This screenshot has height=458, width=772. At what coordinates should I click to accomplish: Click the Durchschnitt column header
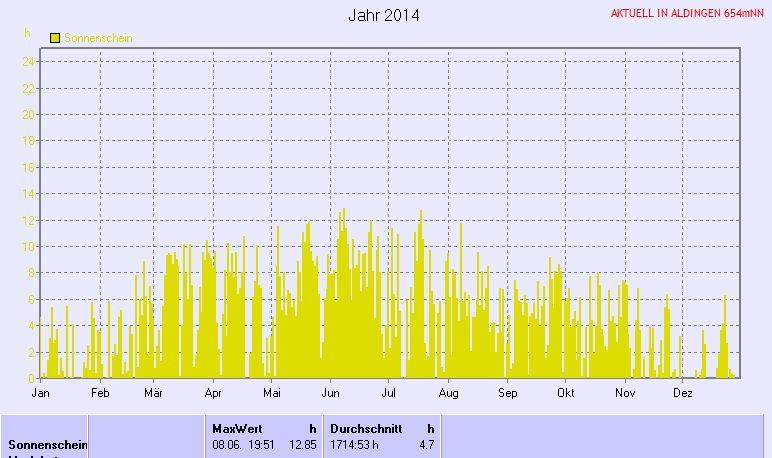pos(366,428)
